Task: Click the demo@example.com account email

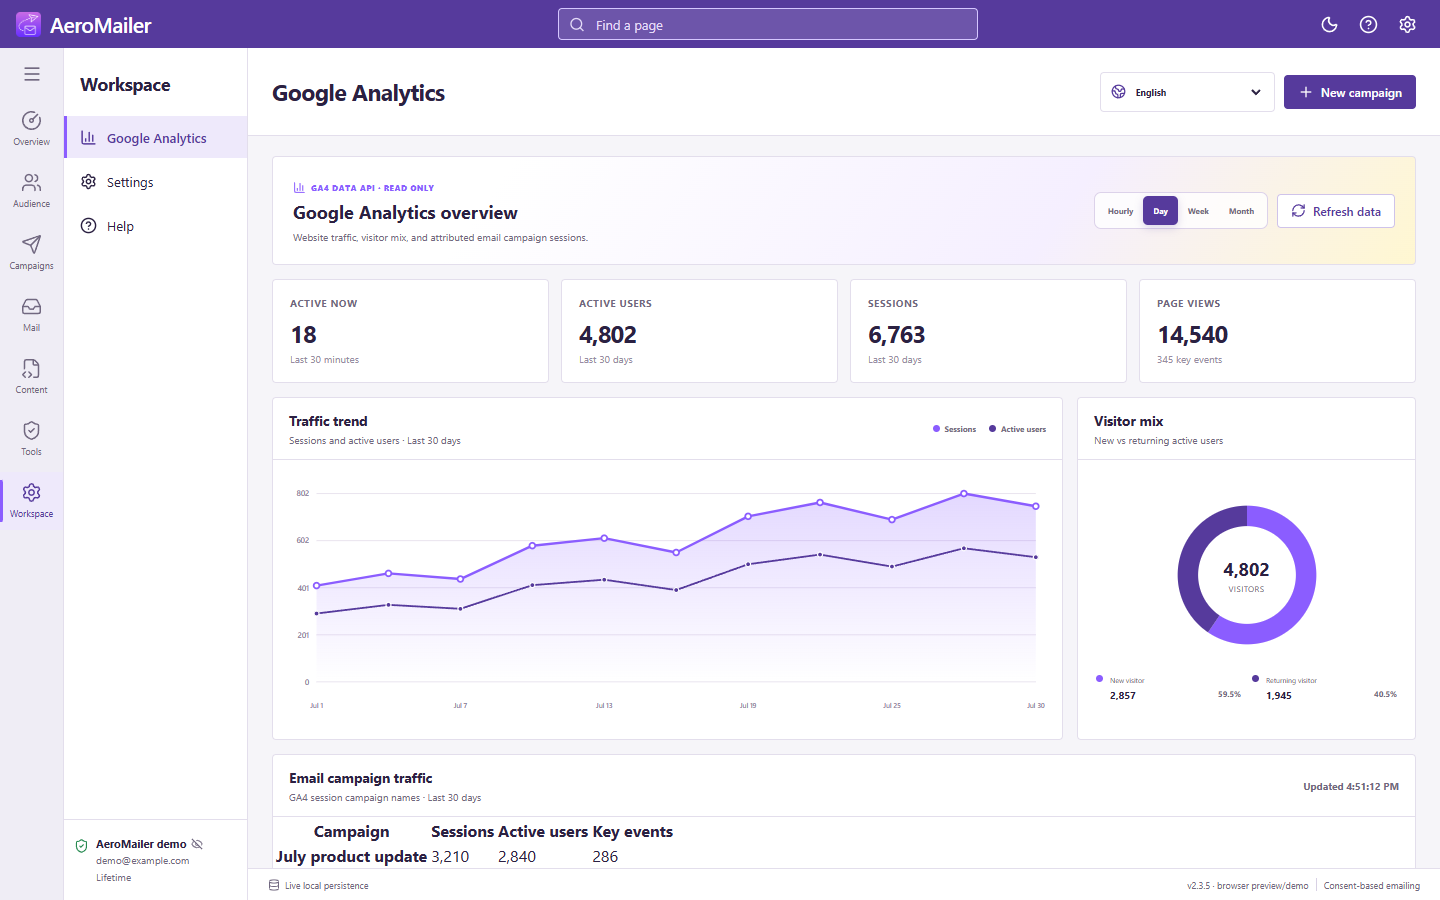Action: (142, 861)
